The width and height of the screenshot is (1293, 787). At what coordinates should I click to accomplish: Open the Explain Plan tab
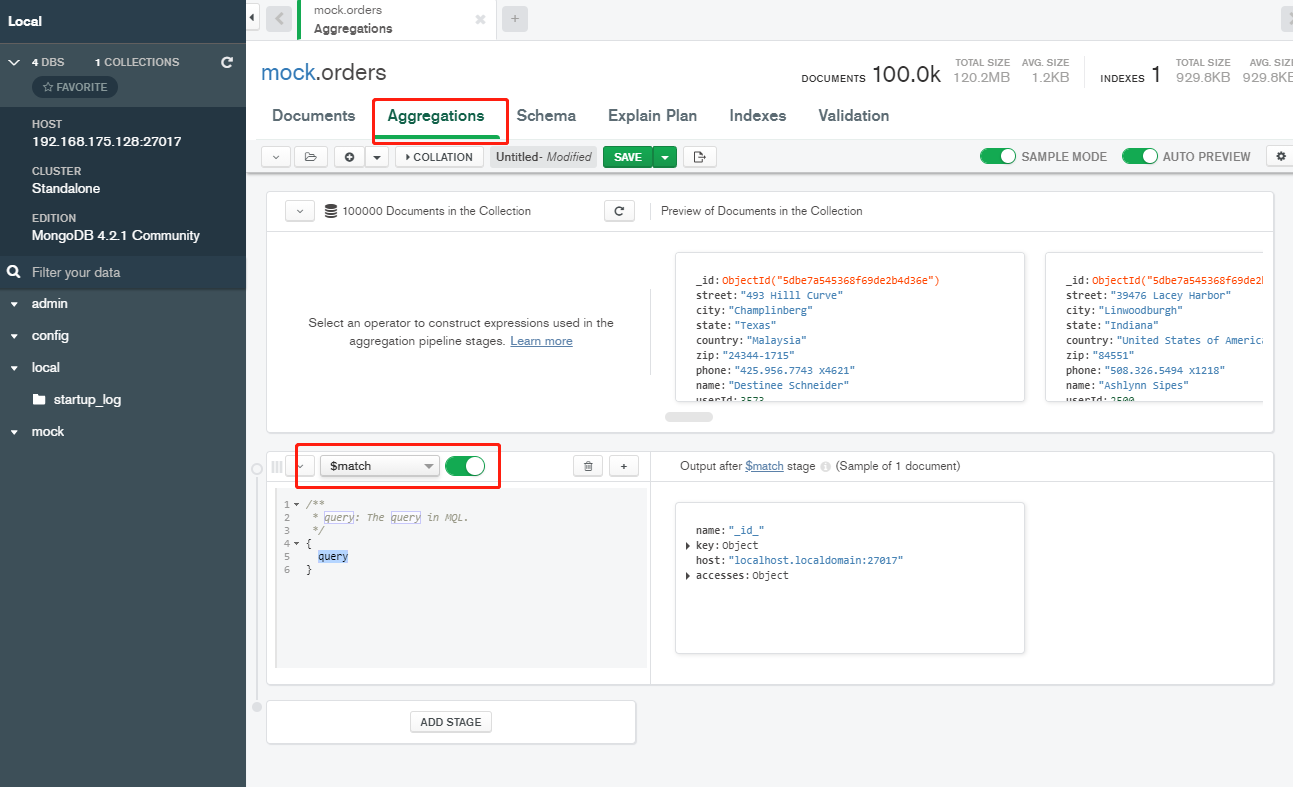click(652, 116)
